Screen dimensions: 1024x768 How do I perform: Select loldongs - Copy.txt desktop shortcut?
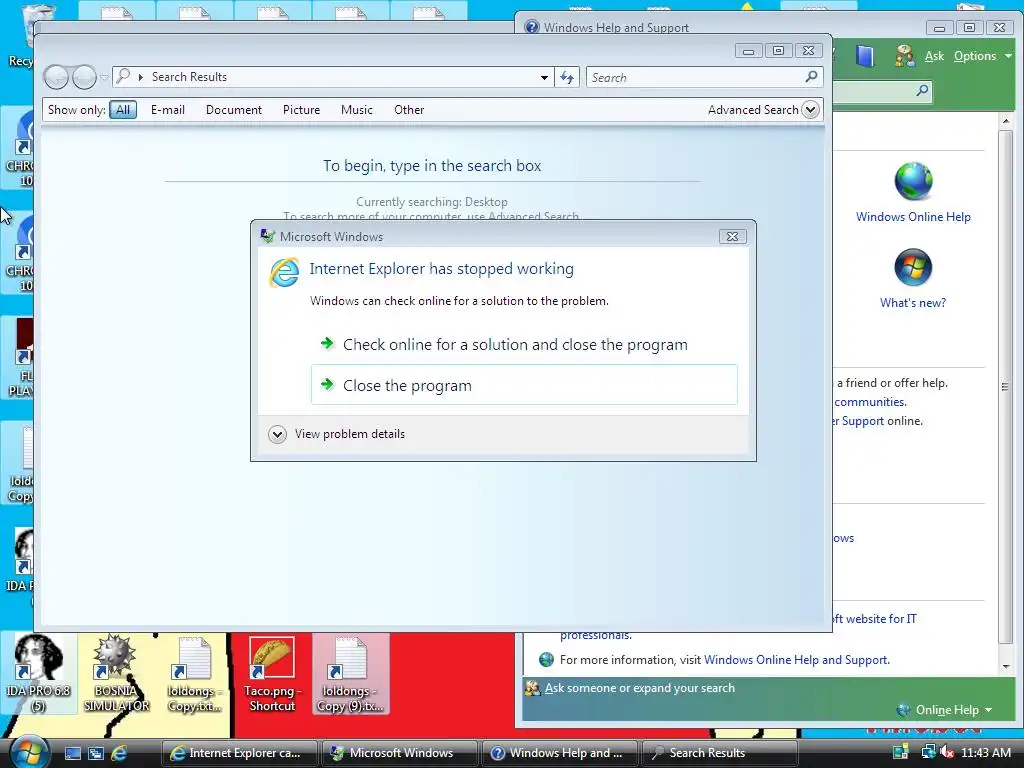click(194, 673)
